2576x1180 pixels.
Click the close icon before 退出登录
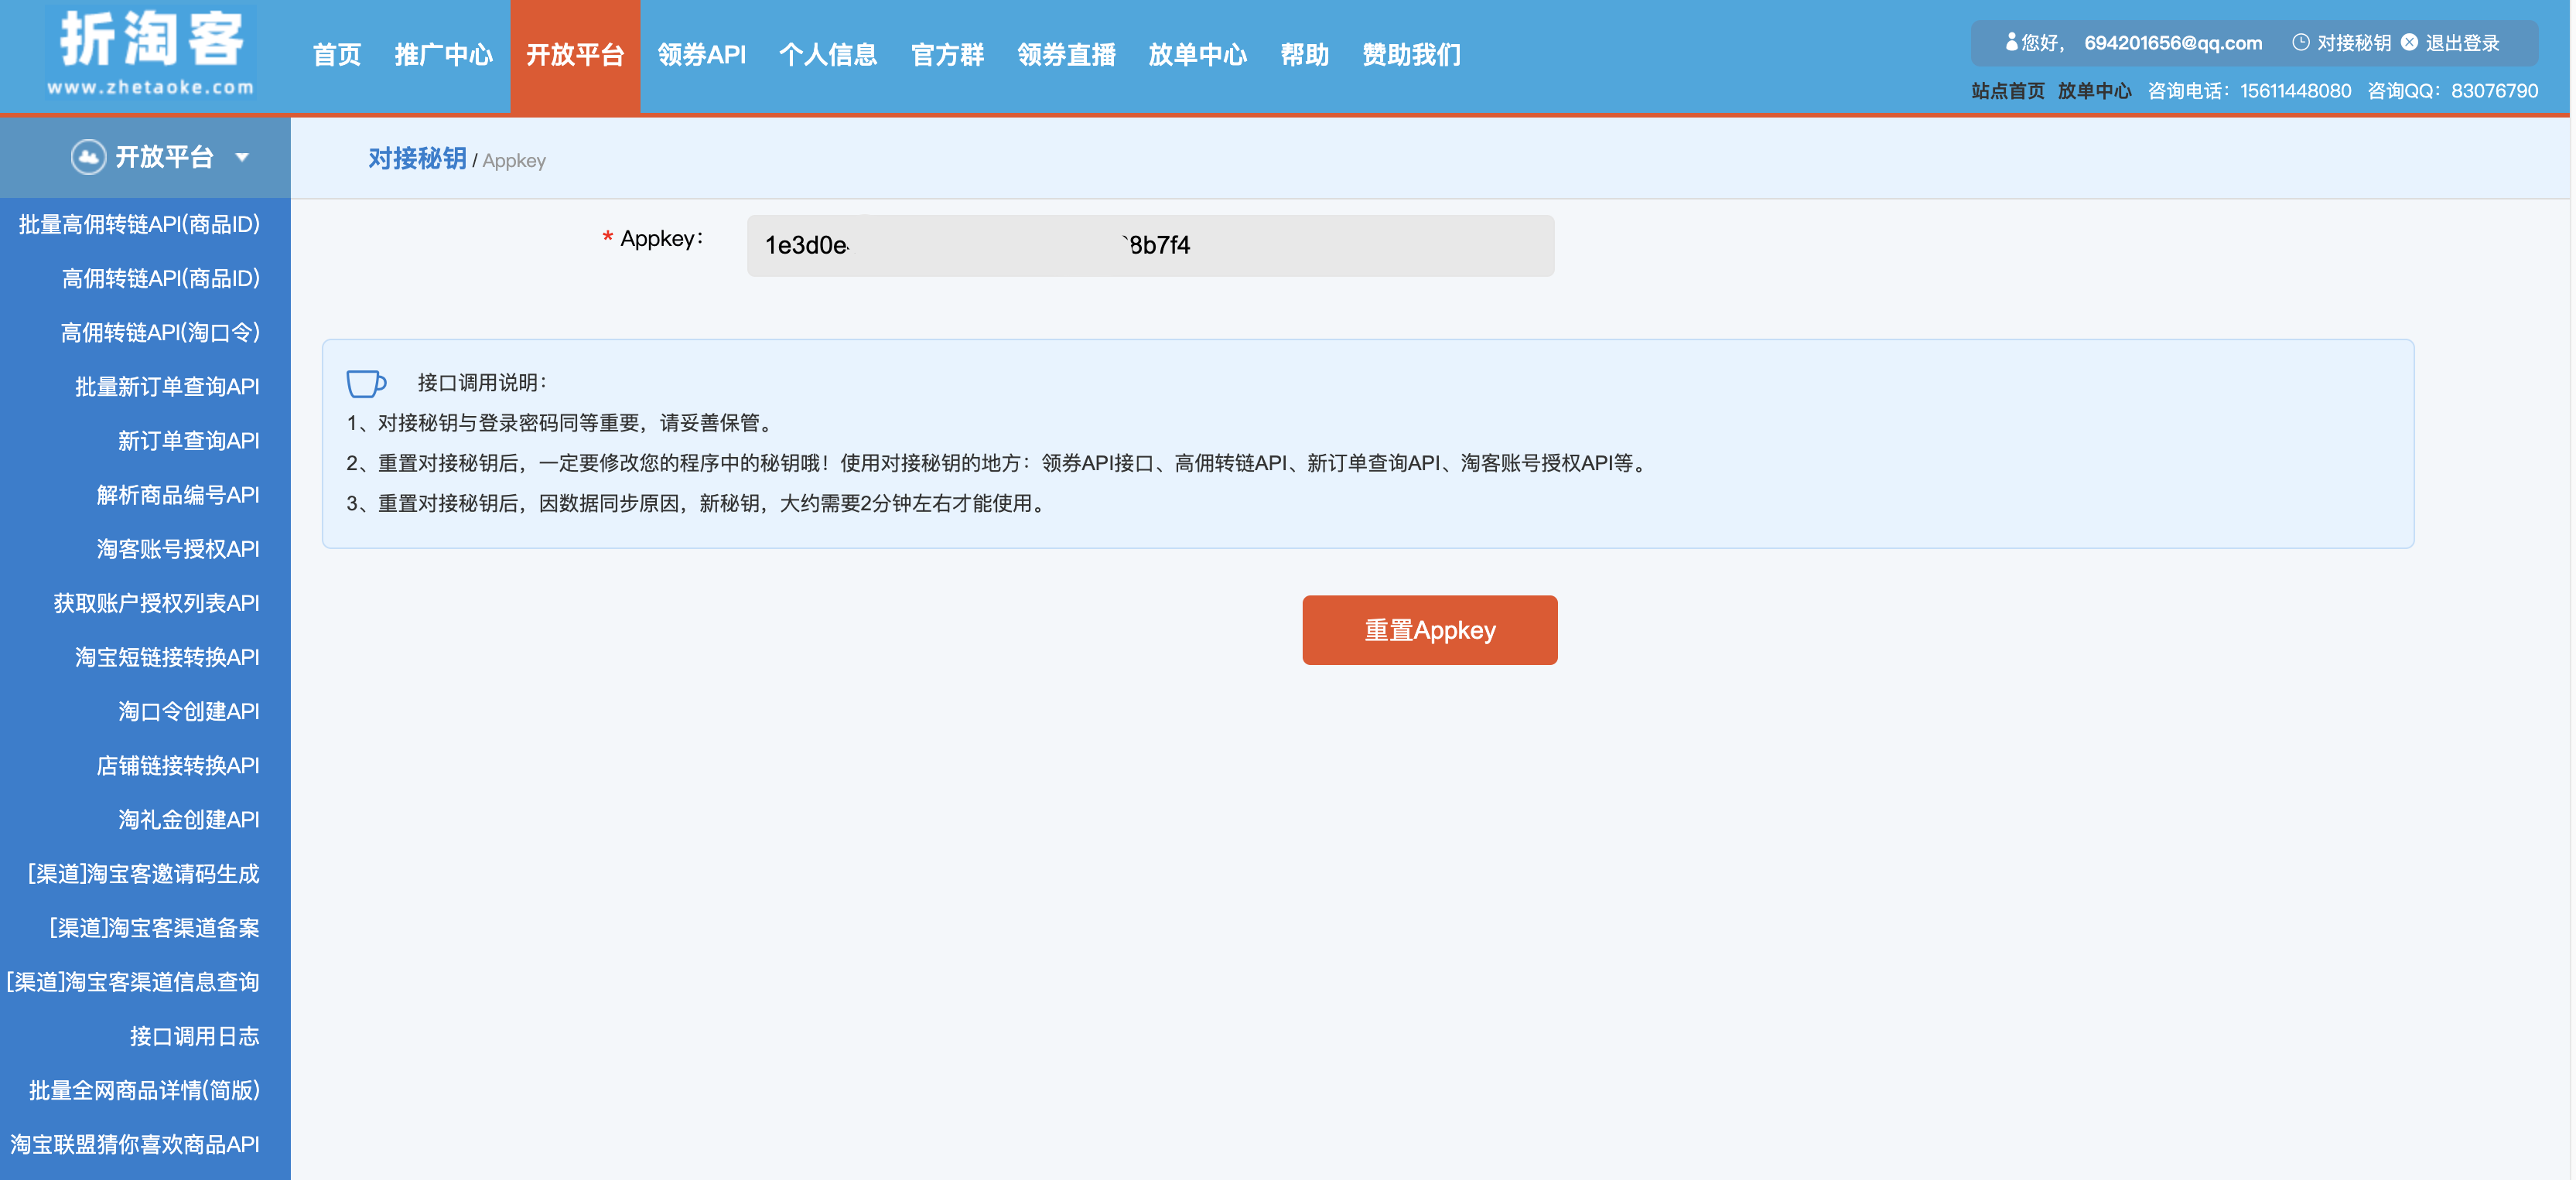(x=2409, y=42)
